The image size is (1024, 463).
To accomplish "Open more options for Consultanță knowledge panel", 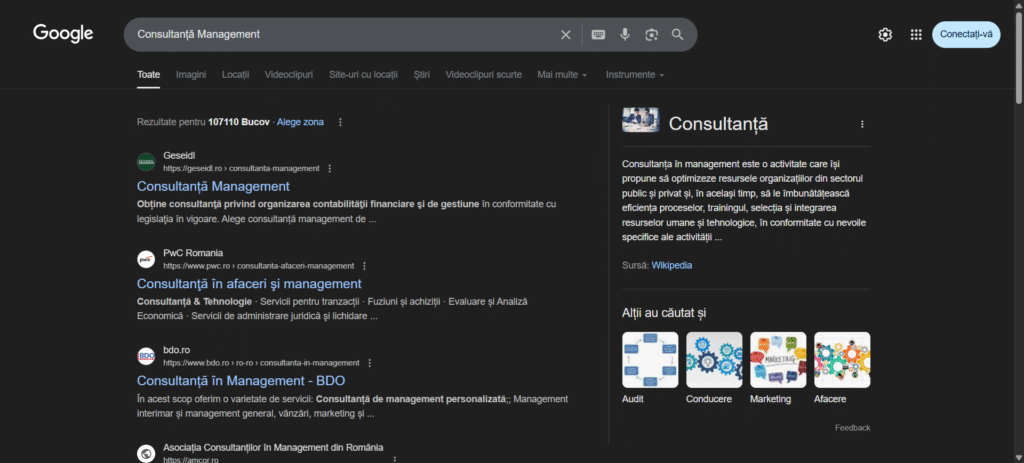I will click(862, 124).
